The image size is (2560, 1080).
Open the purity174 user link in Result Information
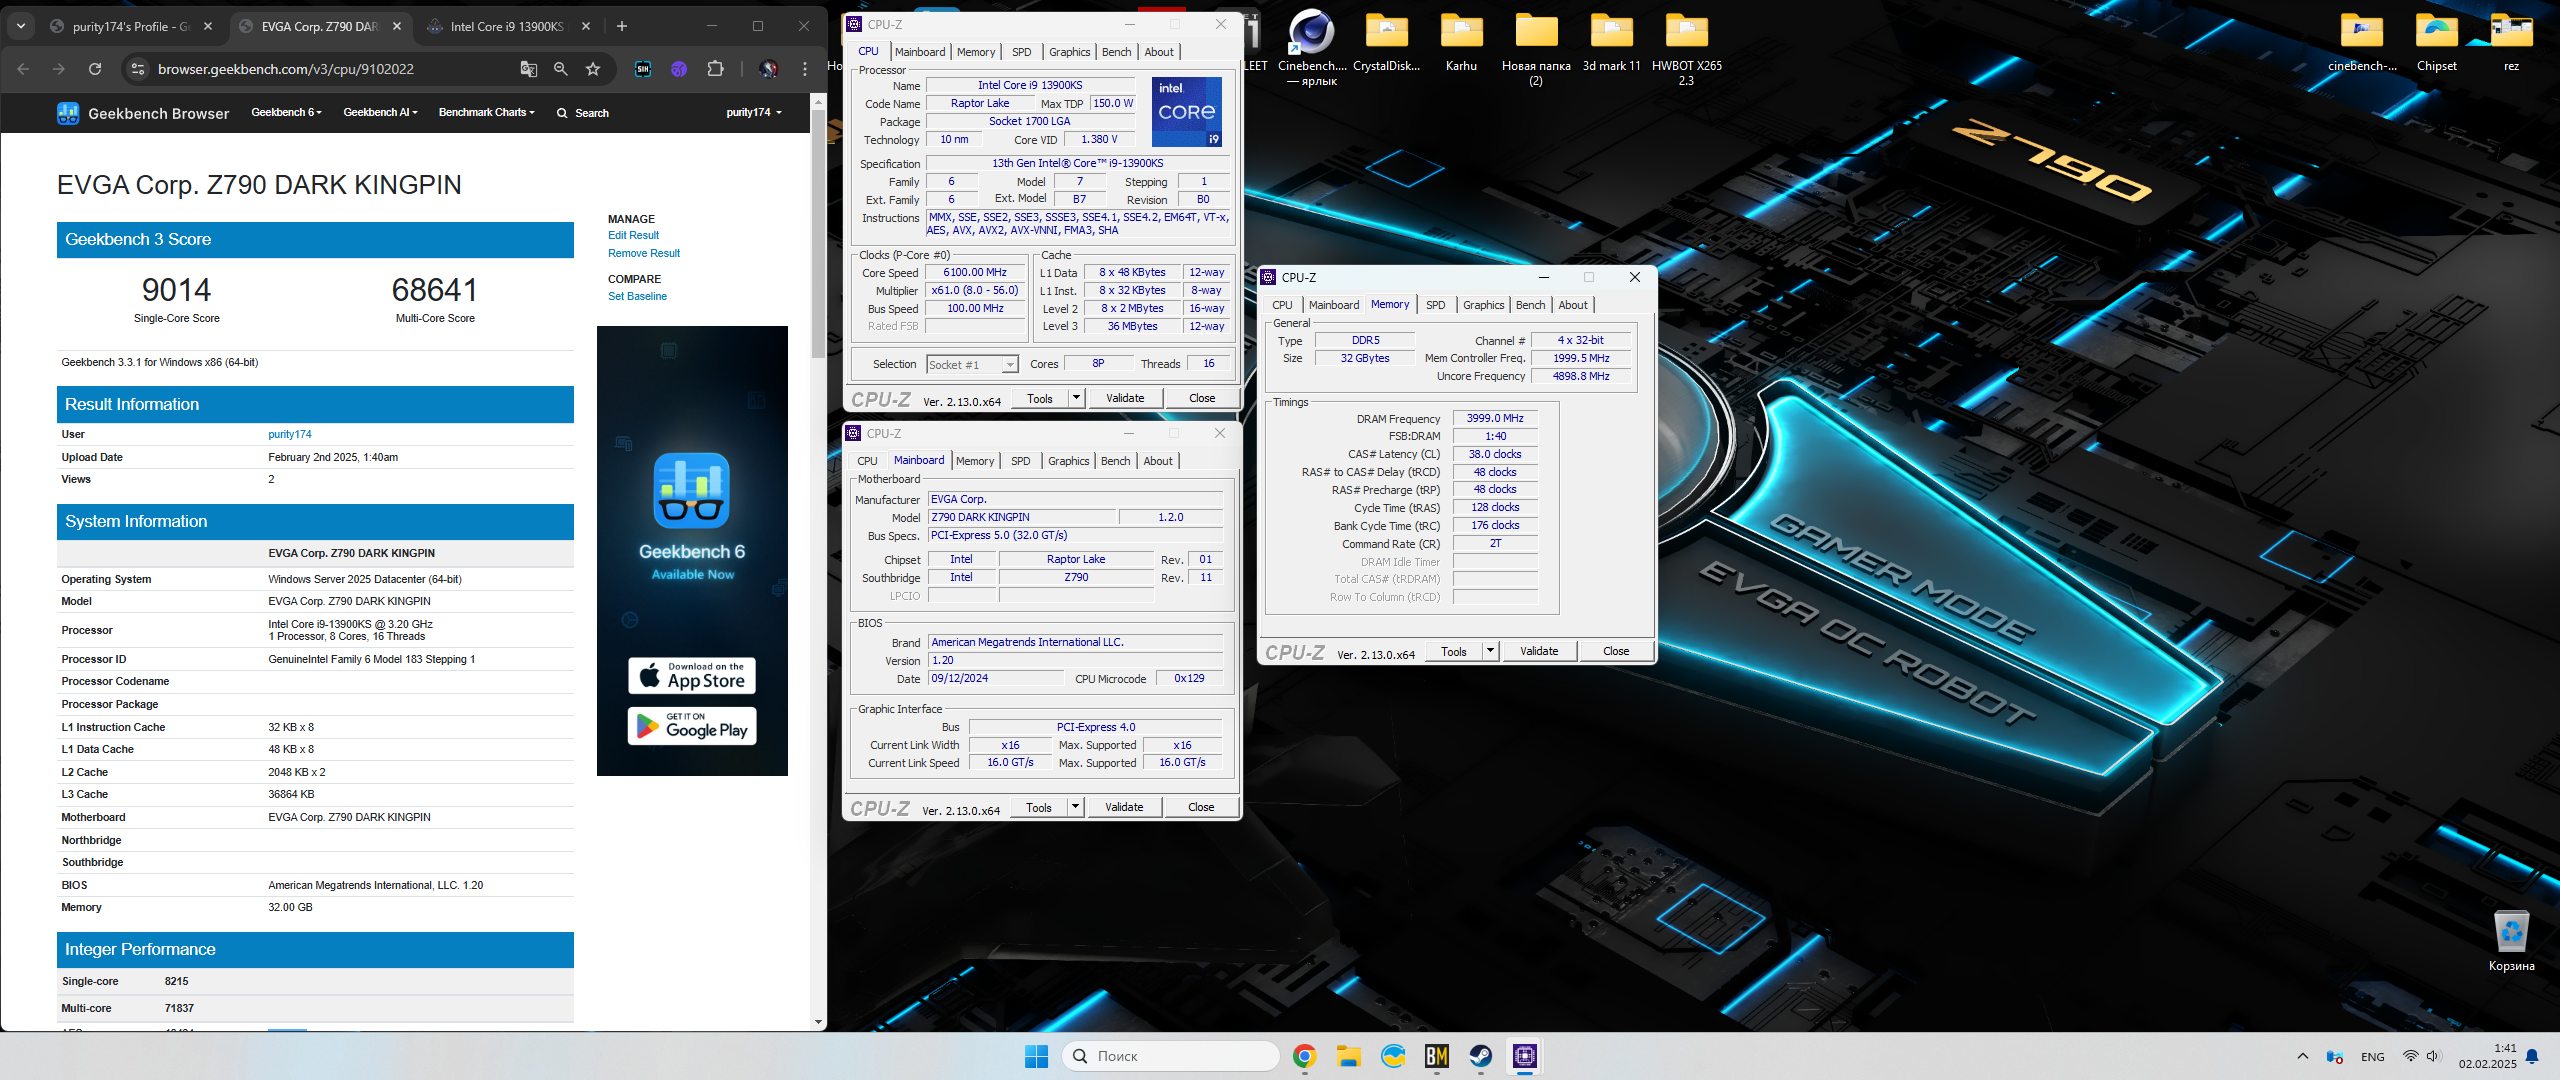click(290, 434)
